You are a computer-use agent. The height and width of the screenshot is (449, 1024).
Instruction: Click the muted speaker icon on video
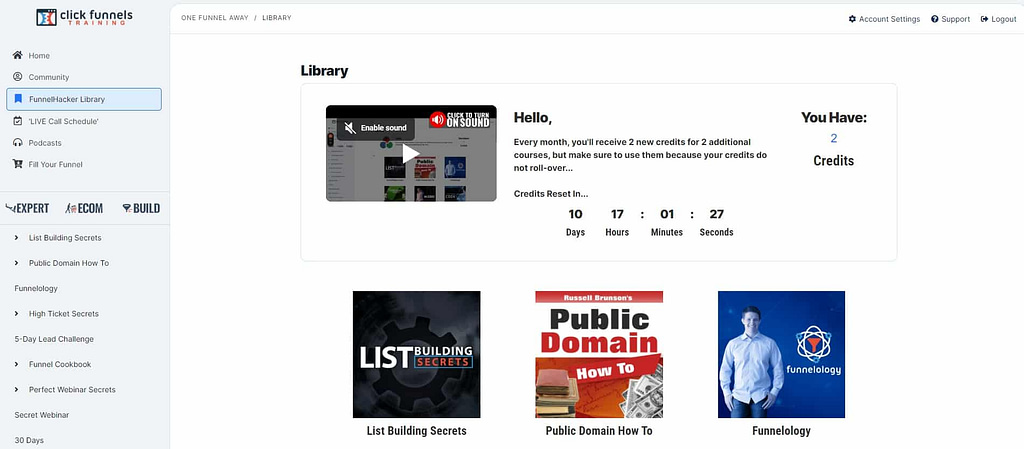pos(350,128)
